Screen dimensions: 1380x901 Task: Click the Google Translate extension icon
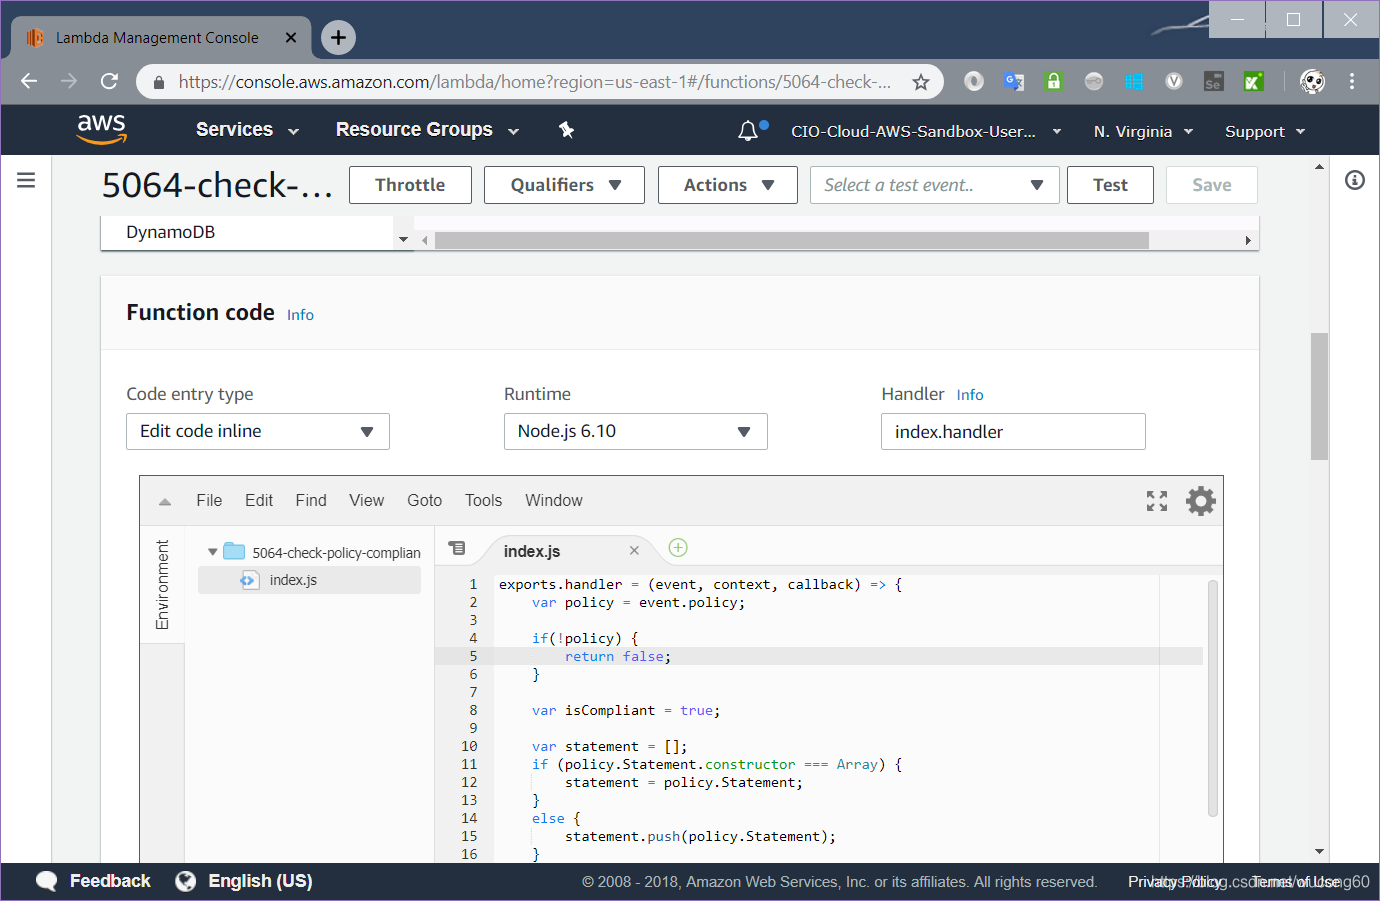1013,81
